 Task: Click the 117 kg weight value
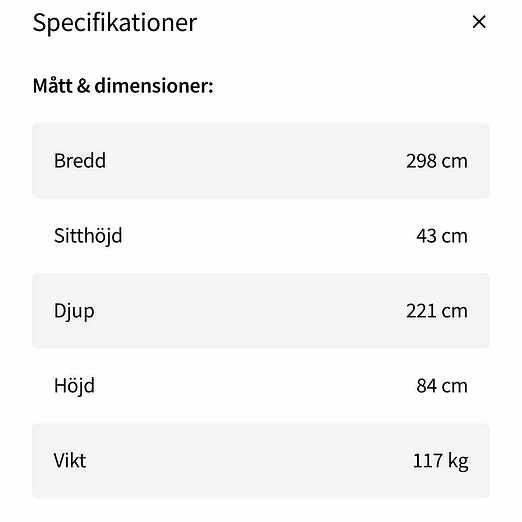pos(440,461)
